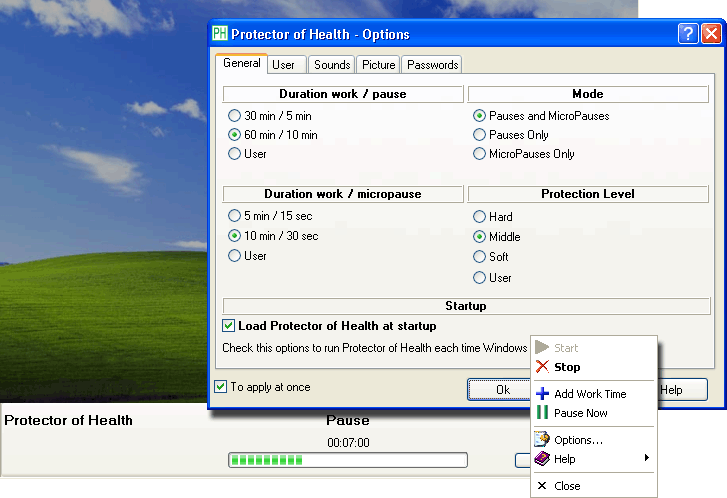Viewport: 727px width, 498px height.
Task: Choose Add Work Time menu entry
Action: click(x=594, y=394)
